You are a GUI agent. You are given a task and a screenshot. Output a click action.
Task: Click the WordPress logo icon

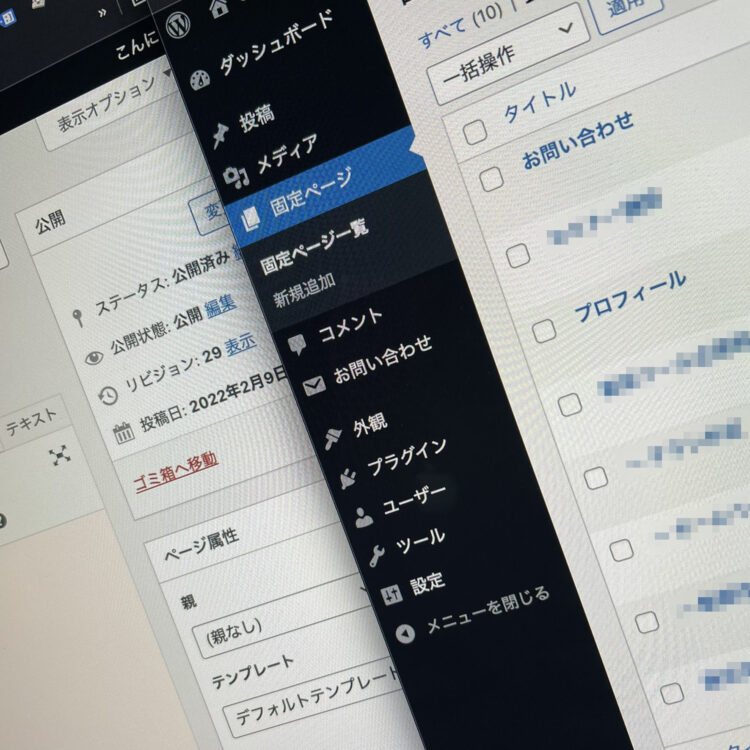(178, 26)
